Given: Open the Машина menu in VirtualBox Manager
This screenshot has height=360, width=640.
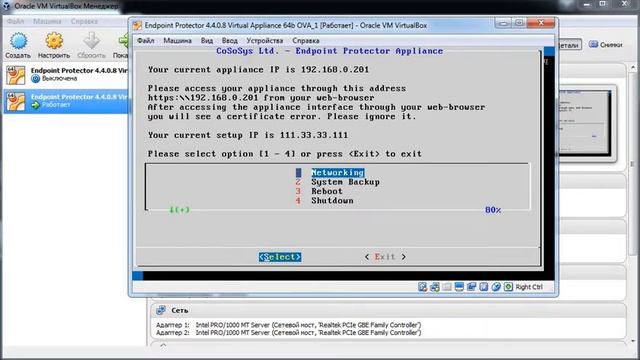Looking at the screenshot, I should pos(47,21).
